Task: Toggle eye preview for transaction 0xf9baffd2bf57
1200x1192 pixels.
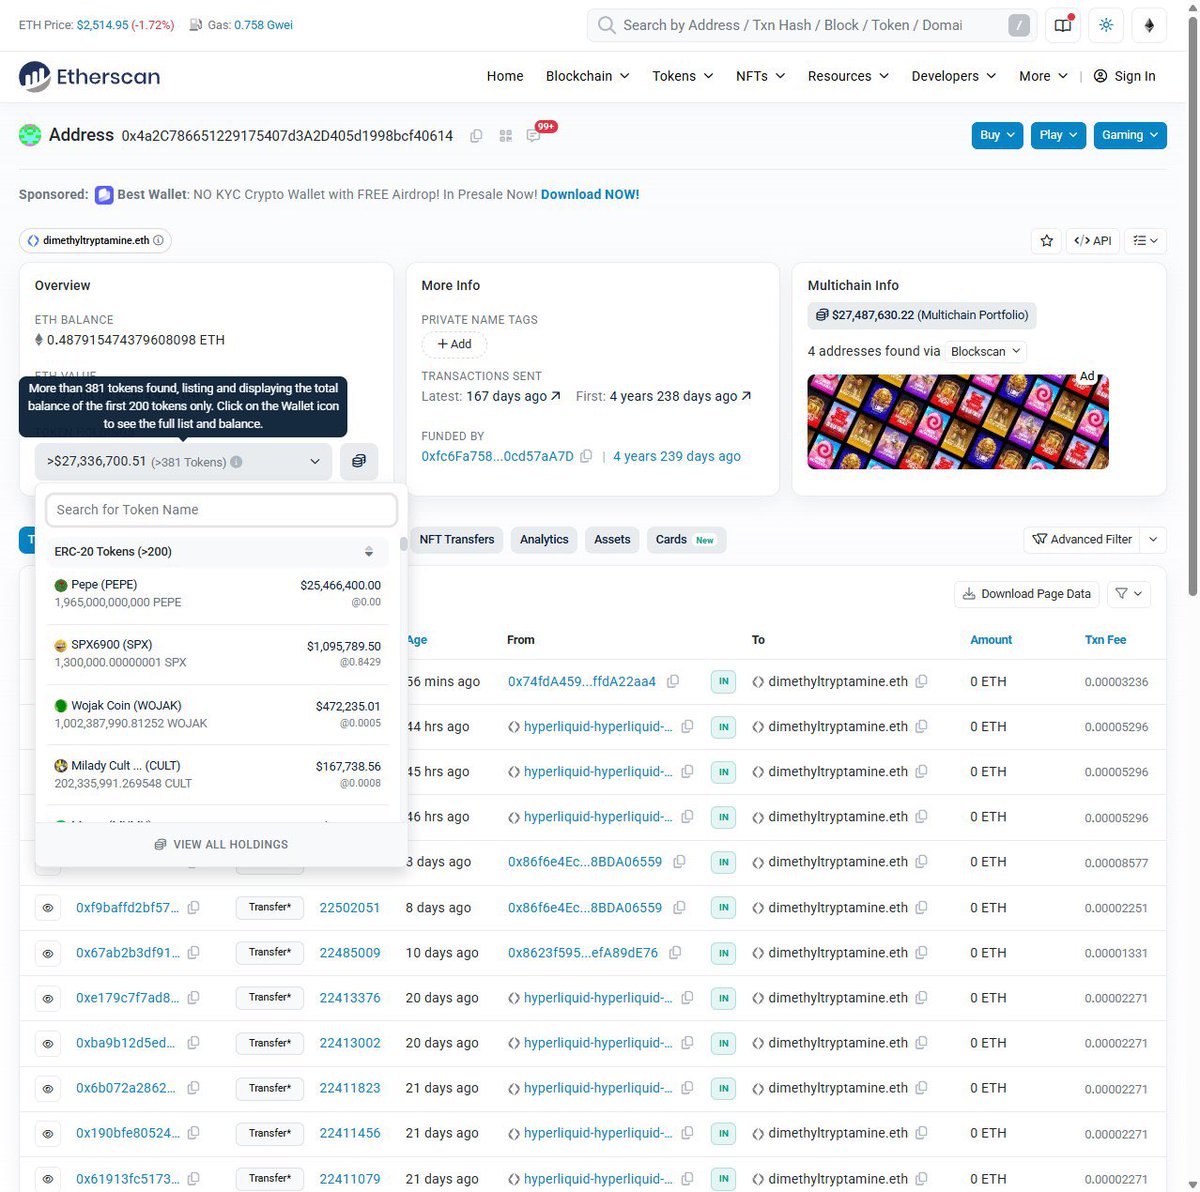Action: (x=47, y=908)
